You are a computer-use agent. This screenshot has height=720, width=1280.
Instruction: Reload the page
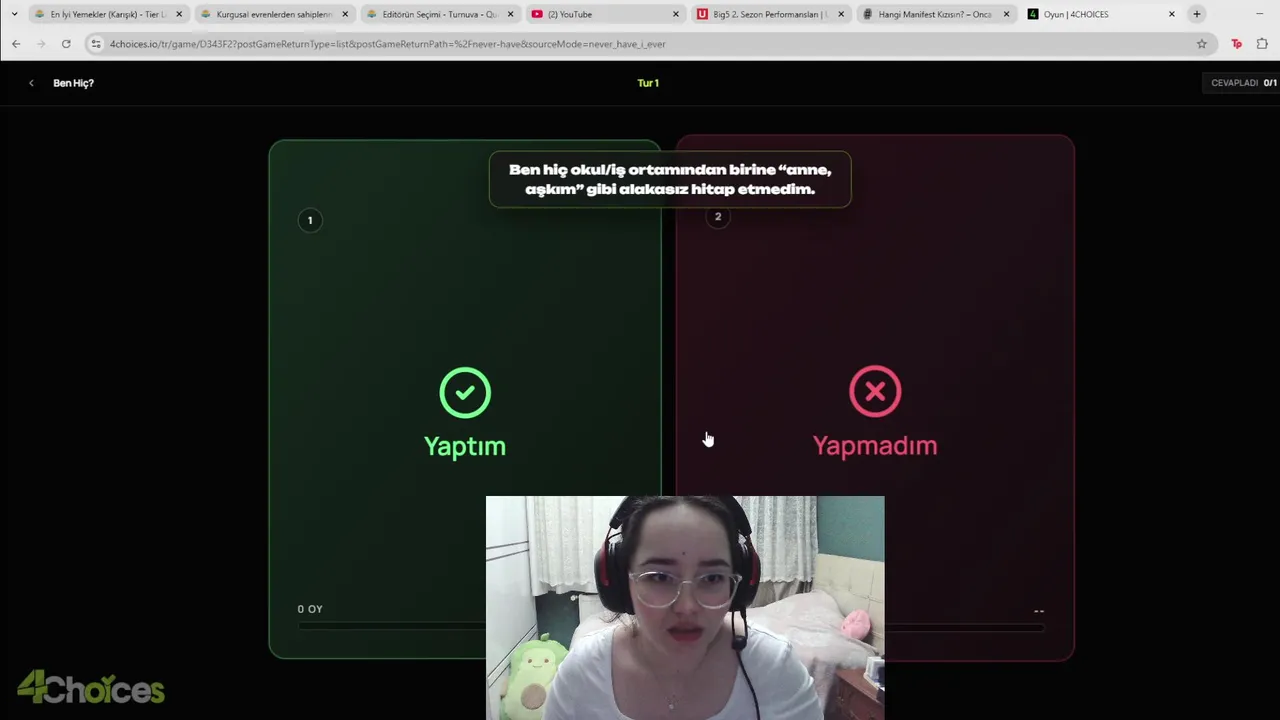tap(66, 44)
